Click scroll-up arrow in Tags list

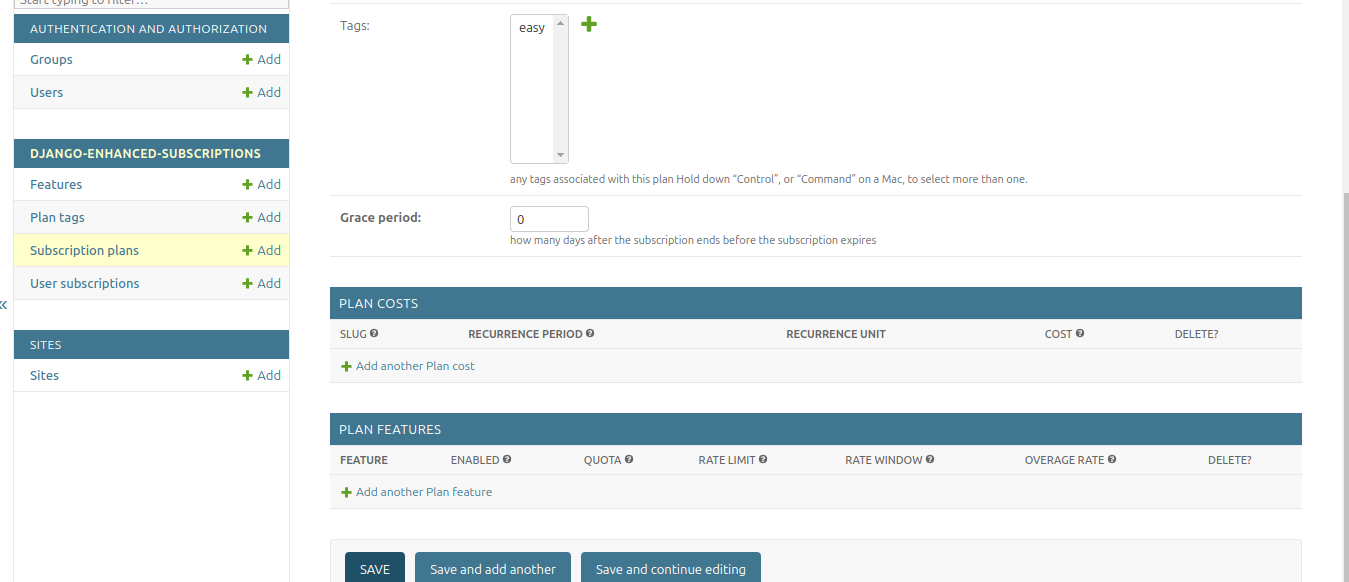tap(560, 23)
